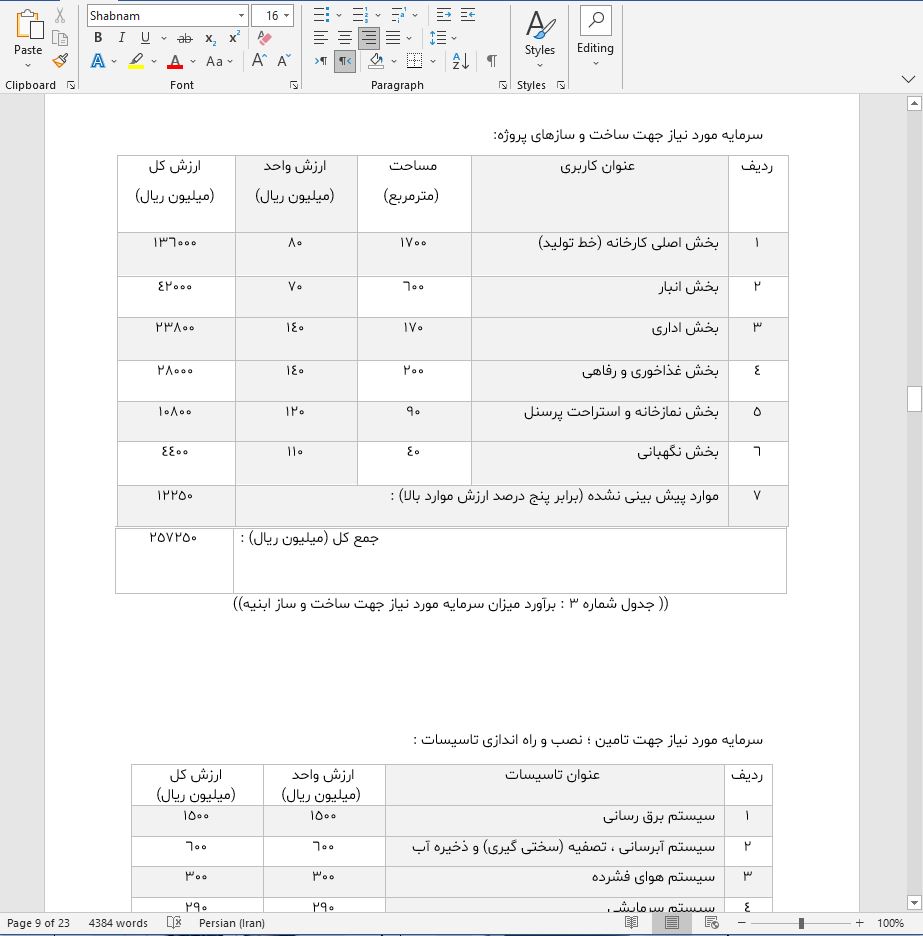Click the 'Persian (Iran)' language indicator

232,923
